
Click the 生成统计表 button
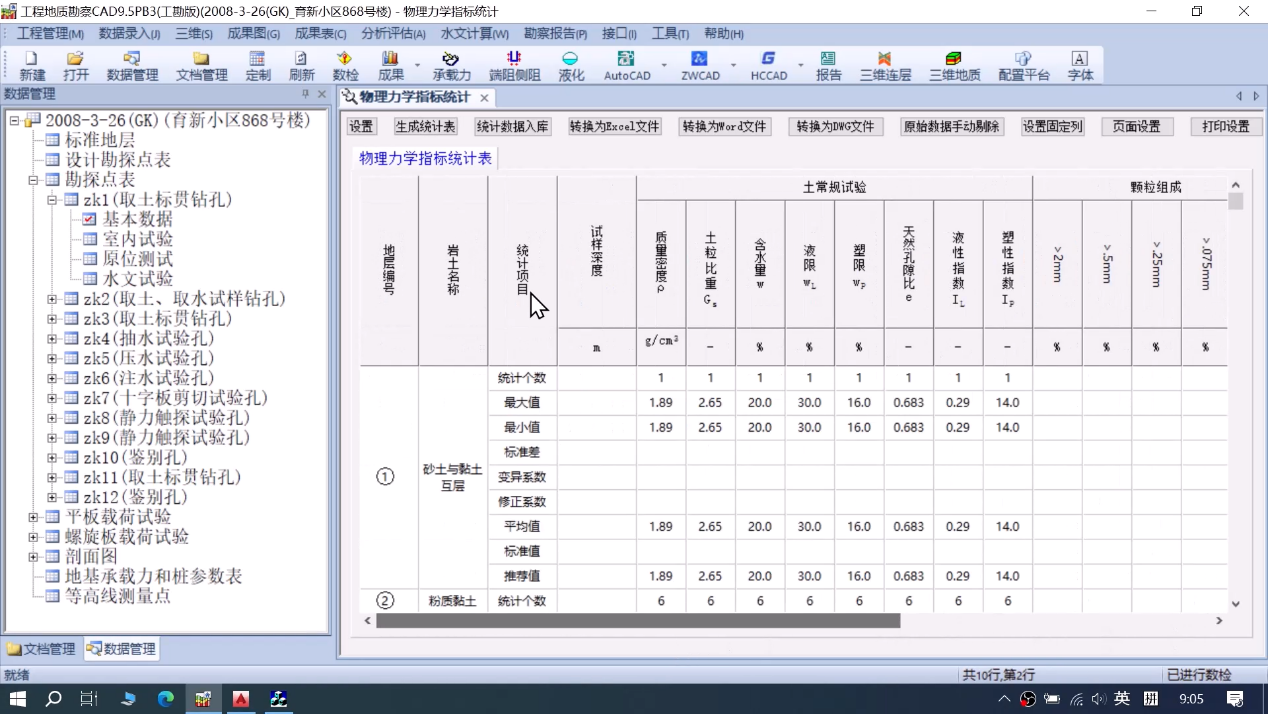[x=425, y=127]
